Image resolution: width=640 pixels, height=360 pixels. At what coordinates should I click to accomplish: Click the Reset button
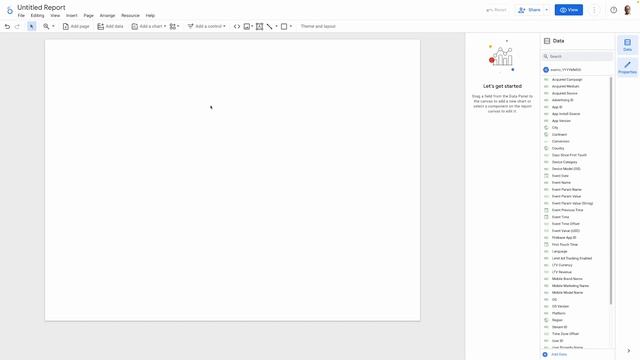(496, 10)
